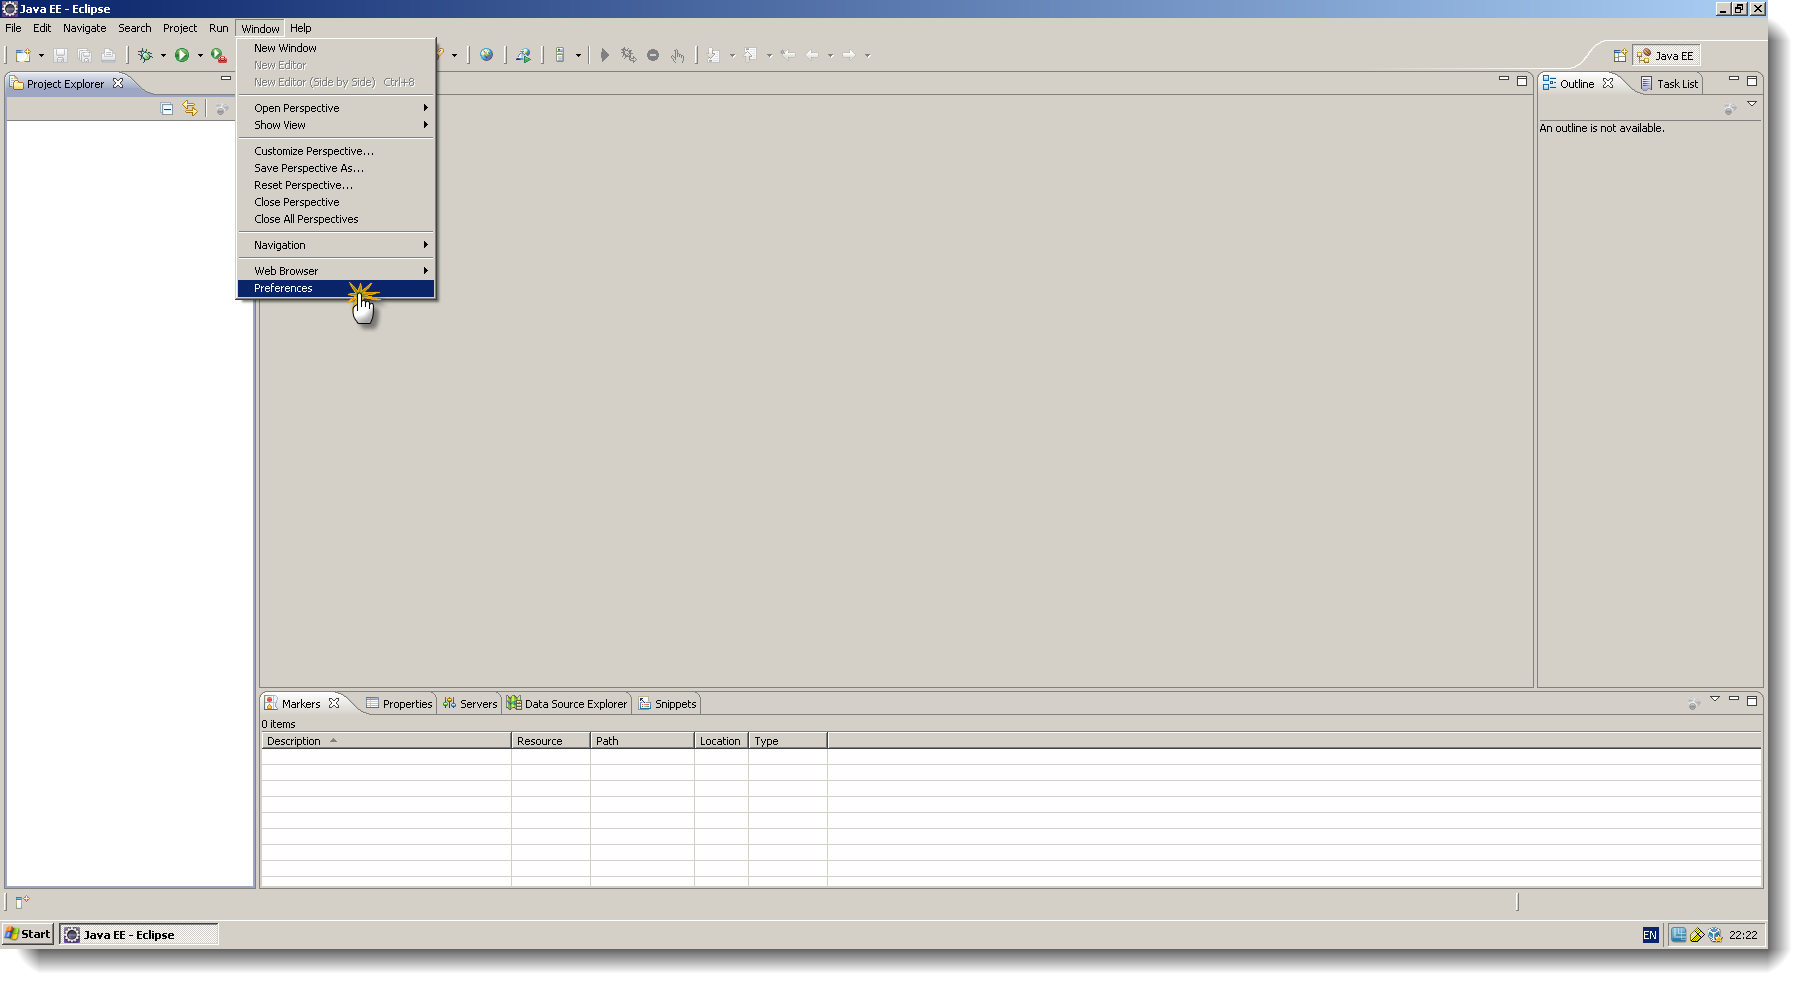Select the Debug launch icon in the toolbar
This screenshot has width=1808, height=989.
[147, 55]
